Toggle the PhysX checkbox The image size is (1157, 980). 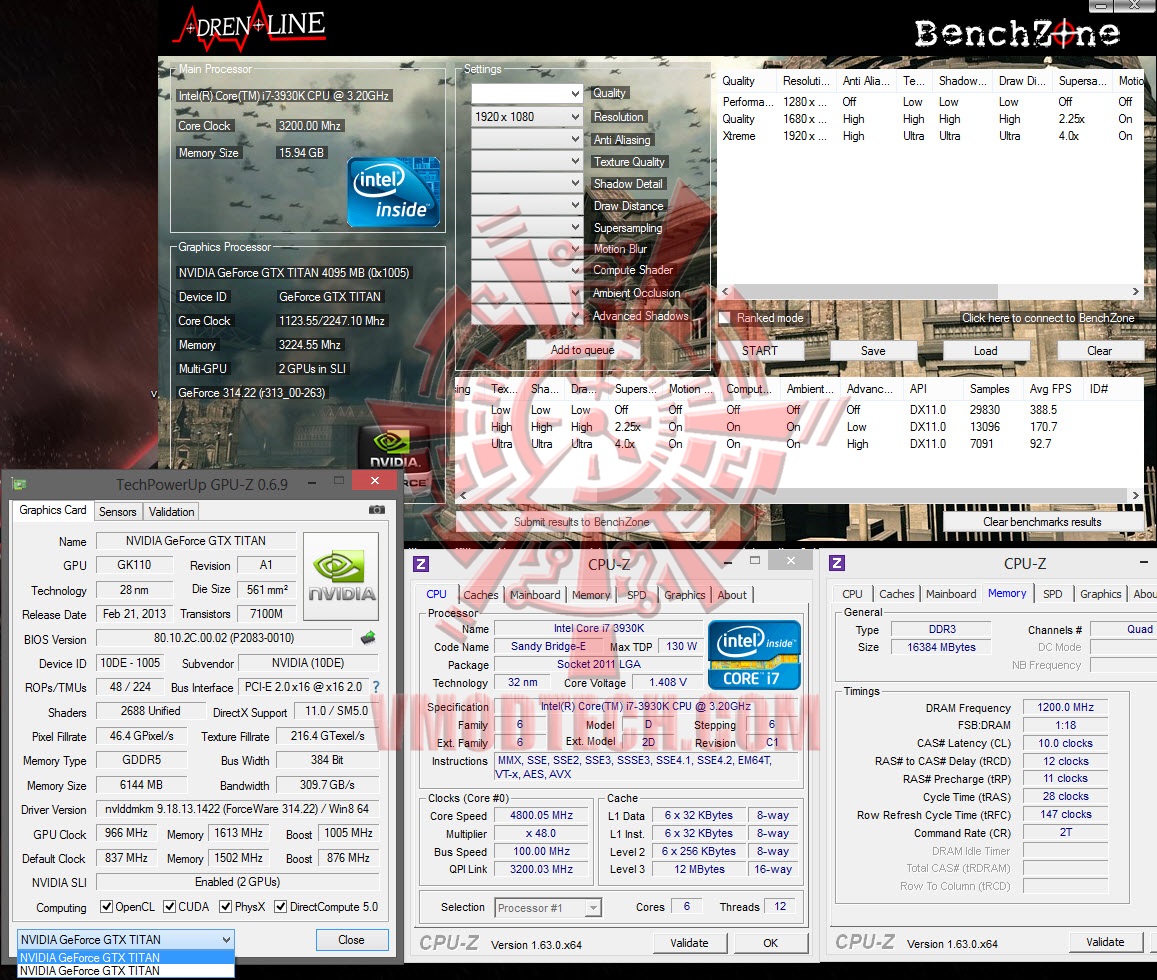pyautogui.click(x=226, y=906)
